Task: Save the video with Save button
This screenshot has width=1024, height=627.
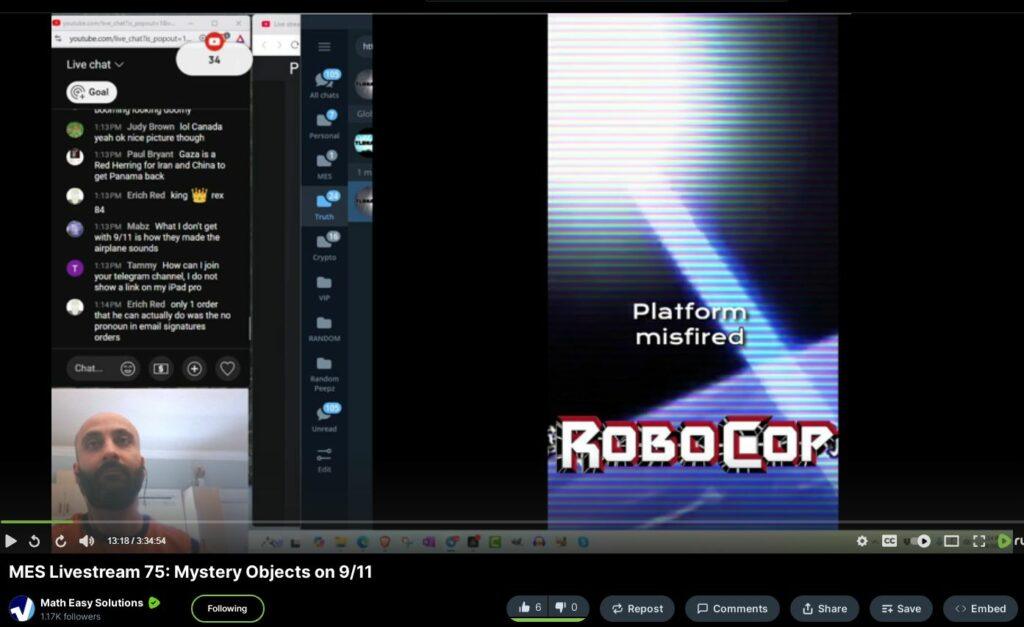Action: point(901,608)
